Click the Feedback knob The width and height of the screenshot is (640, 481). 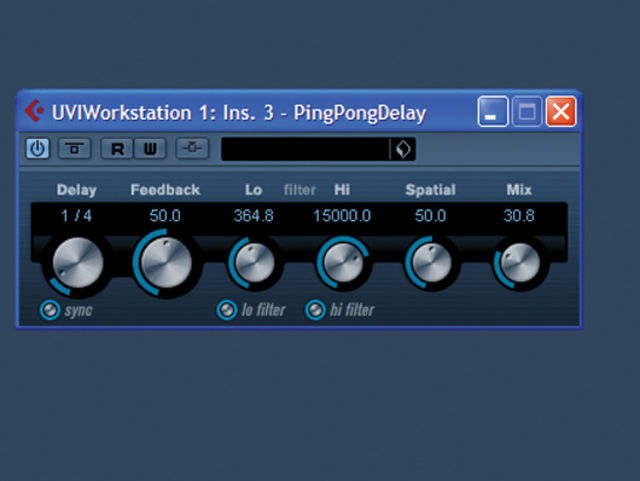166,263
